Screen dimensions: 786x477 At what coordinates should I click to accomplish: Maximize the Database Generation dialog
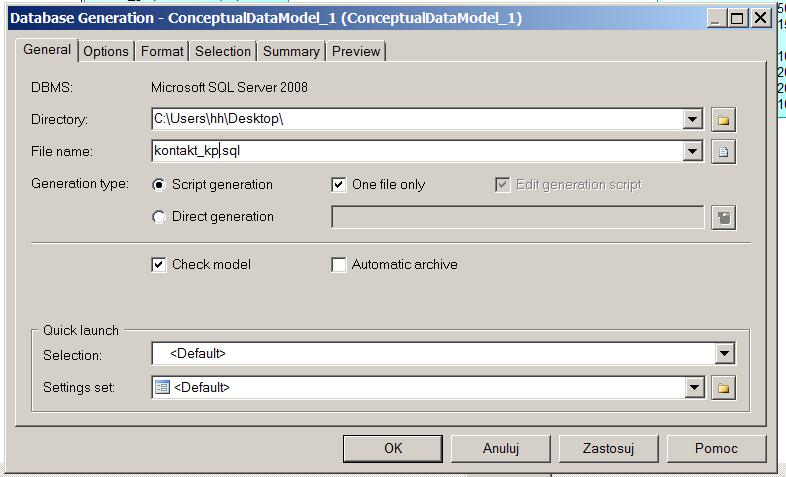(x=737, y=19)
